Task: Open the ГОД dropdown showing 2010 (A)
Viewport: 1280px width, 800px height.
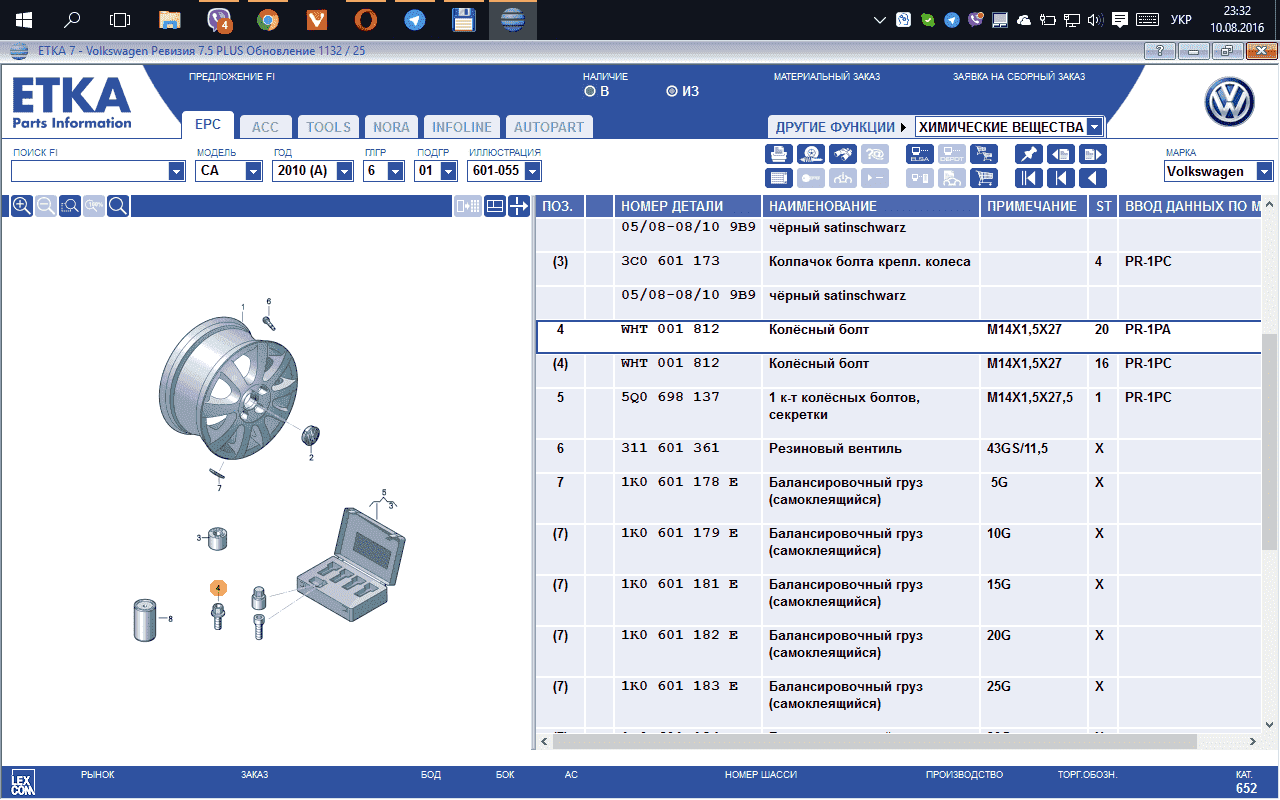Action: (345, 171)
